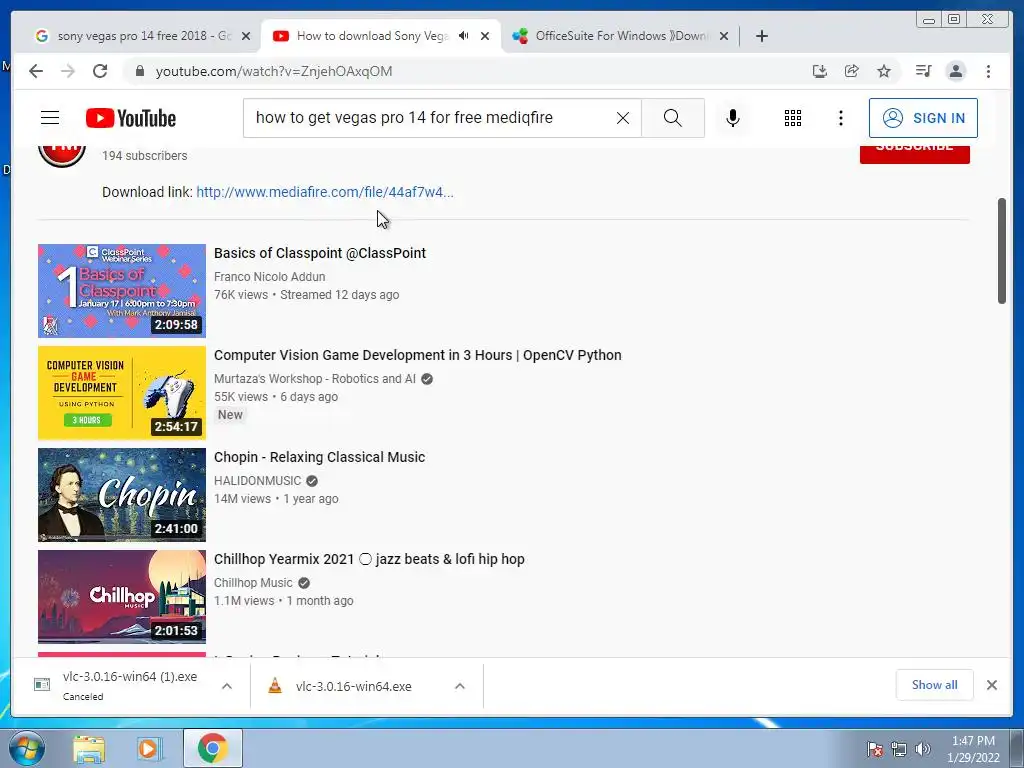Visit HALIDONMUSIC channel name
The width and height of the screenshot is (1024, 768).
257,481
